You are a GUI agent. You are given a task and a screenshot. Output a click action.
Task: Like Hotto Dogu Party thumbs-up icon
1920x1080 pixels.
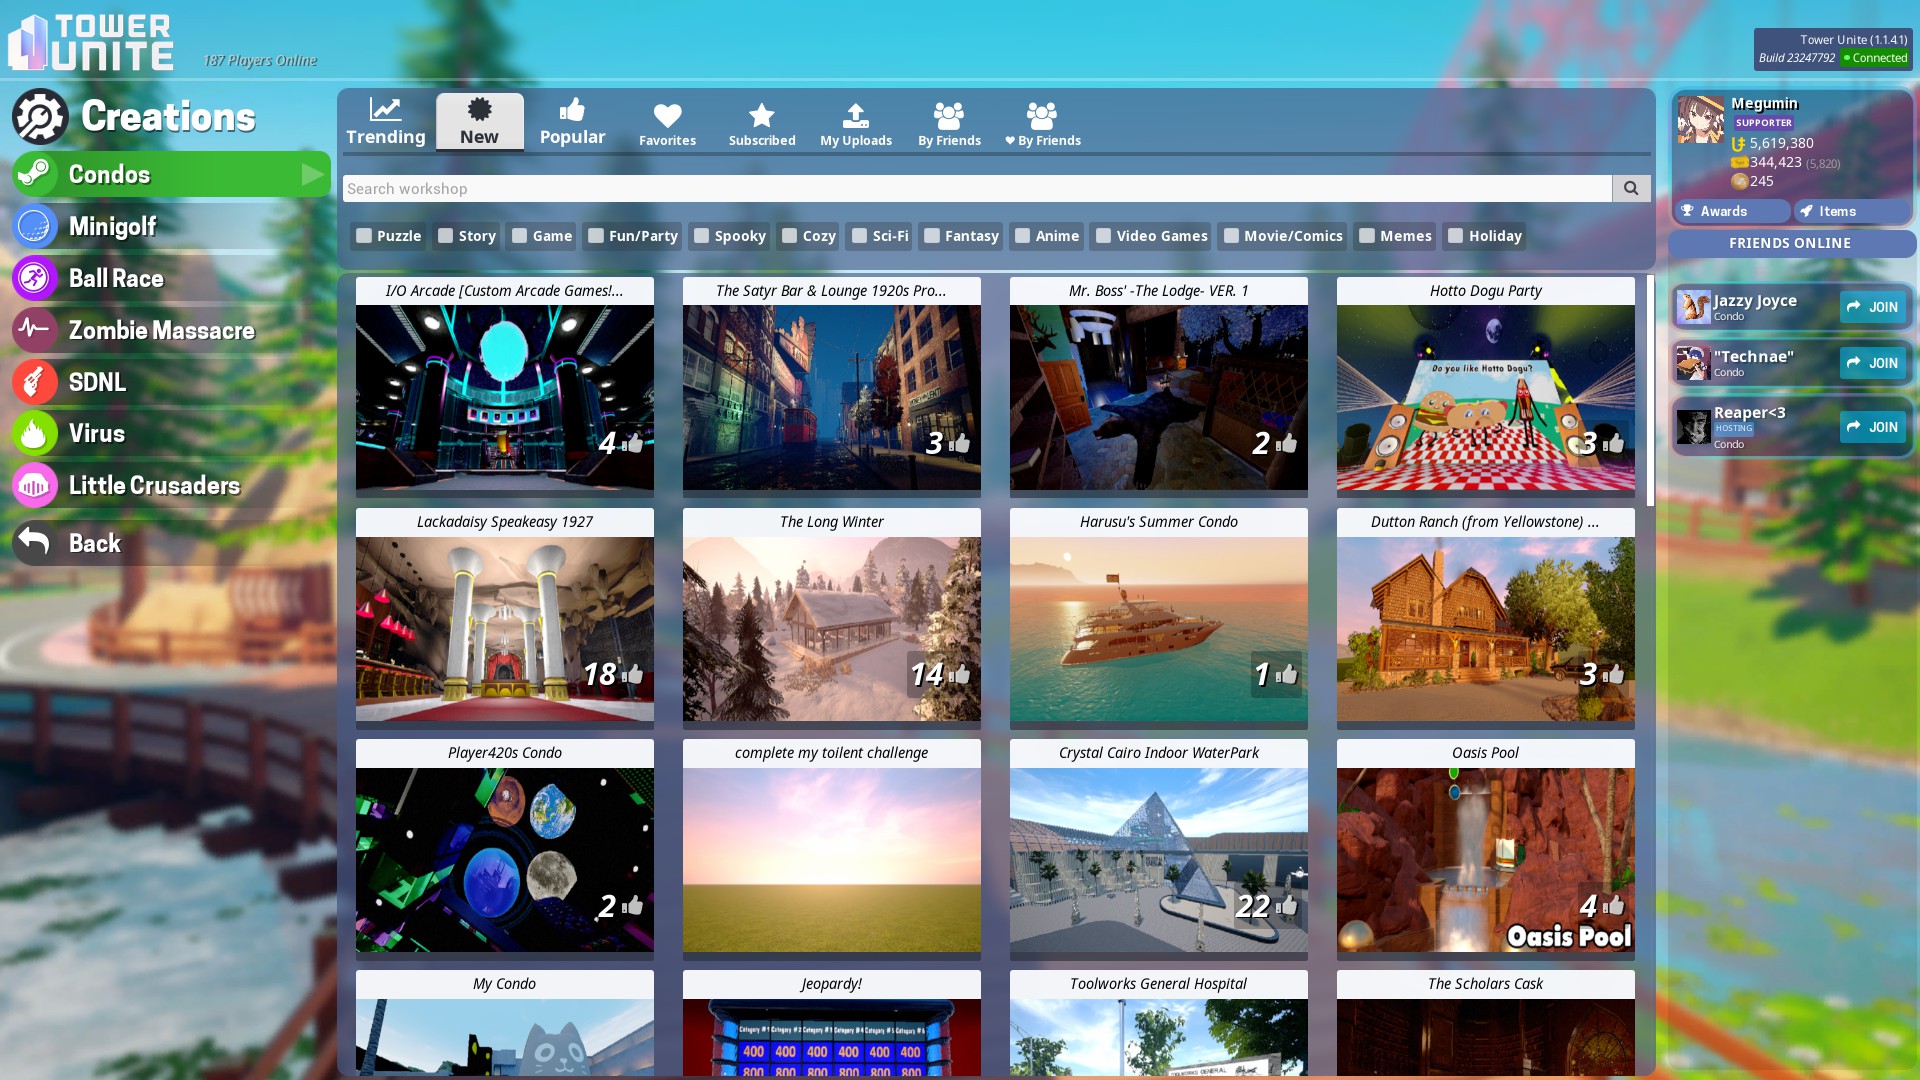[x=1614, y=442]
